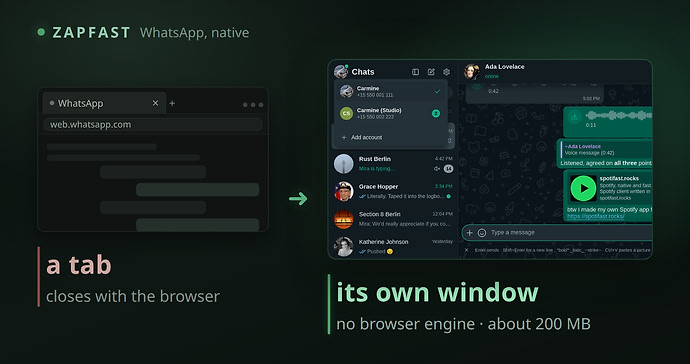Open the emoji picker smiley icon
The height and width of the screenshot is (364, 690).
(x=482, y=232)
